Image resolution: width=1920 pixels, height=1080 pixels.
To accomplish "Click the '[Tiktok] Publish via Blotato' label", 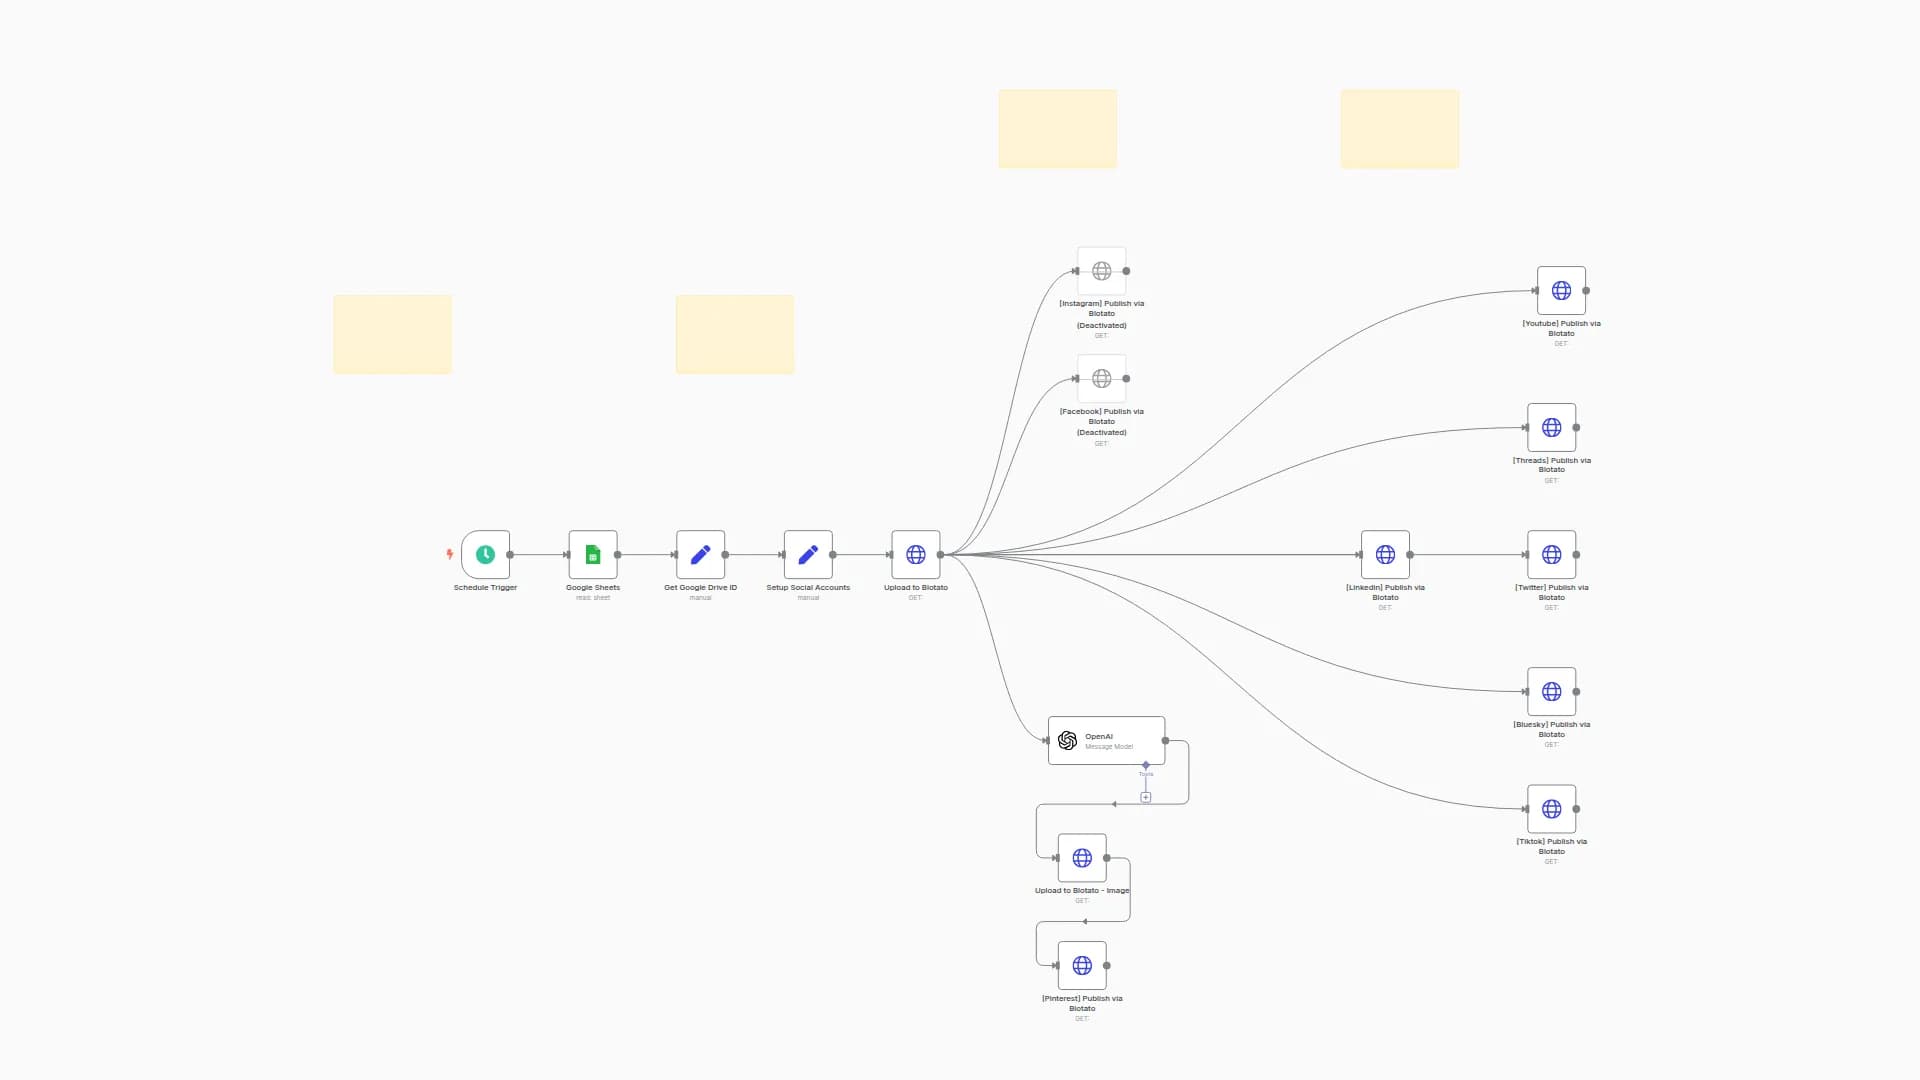I will click(x=1552, y=846).
